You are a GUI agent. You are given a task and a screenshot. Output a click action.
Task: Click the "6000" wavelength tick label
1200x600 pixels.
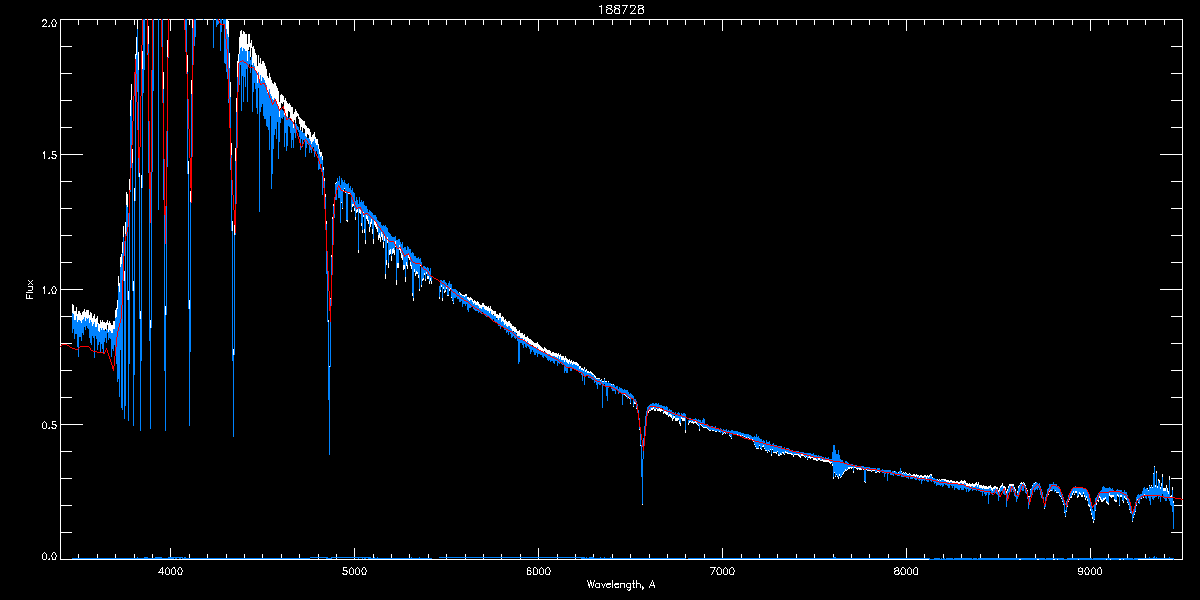click(x=538, y=571)
